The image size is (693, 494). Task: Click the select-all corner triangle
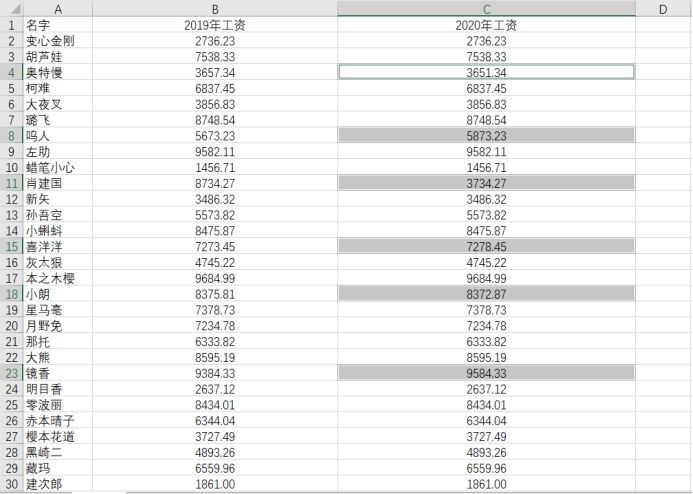click(x=11, y=8)
